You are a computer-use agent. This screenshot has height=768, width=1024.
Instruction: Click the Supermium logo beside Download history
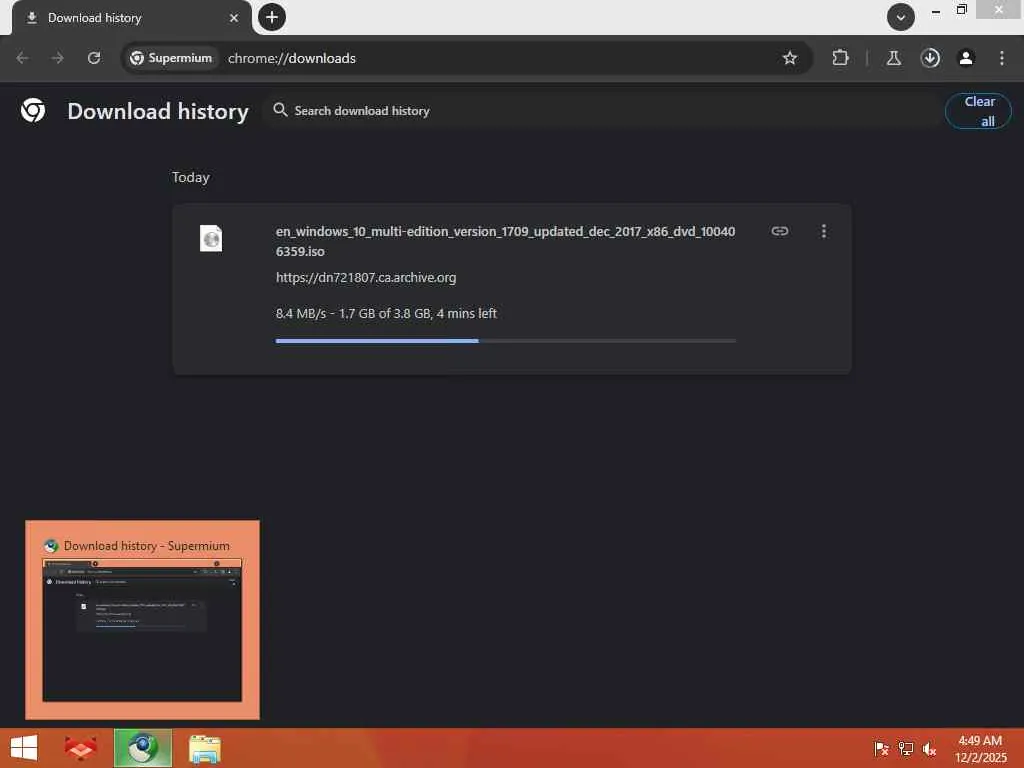point(33,110)
